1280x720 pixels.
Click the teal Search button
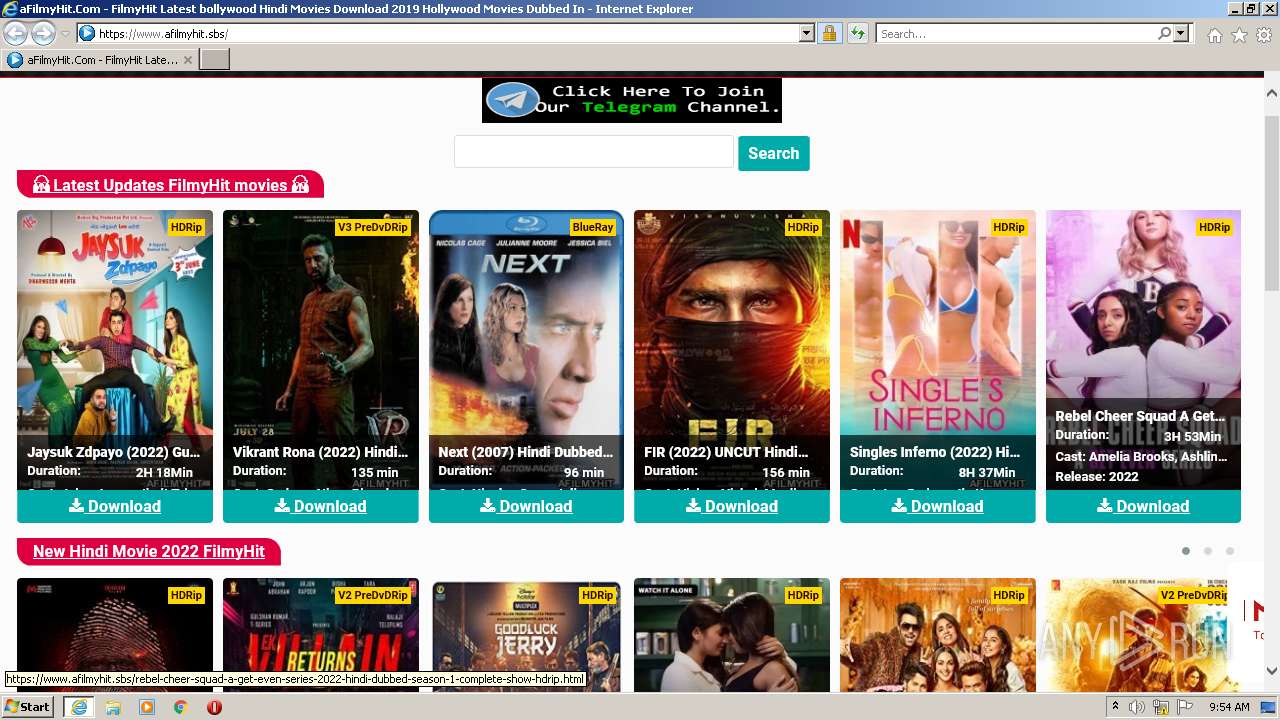(774, 153)
